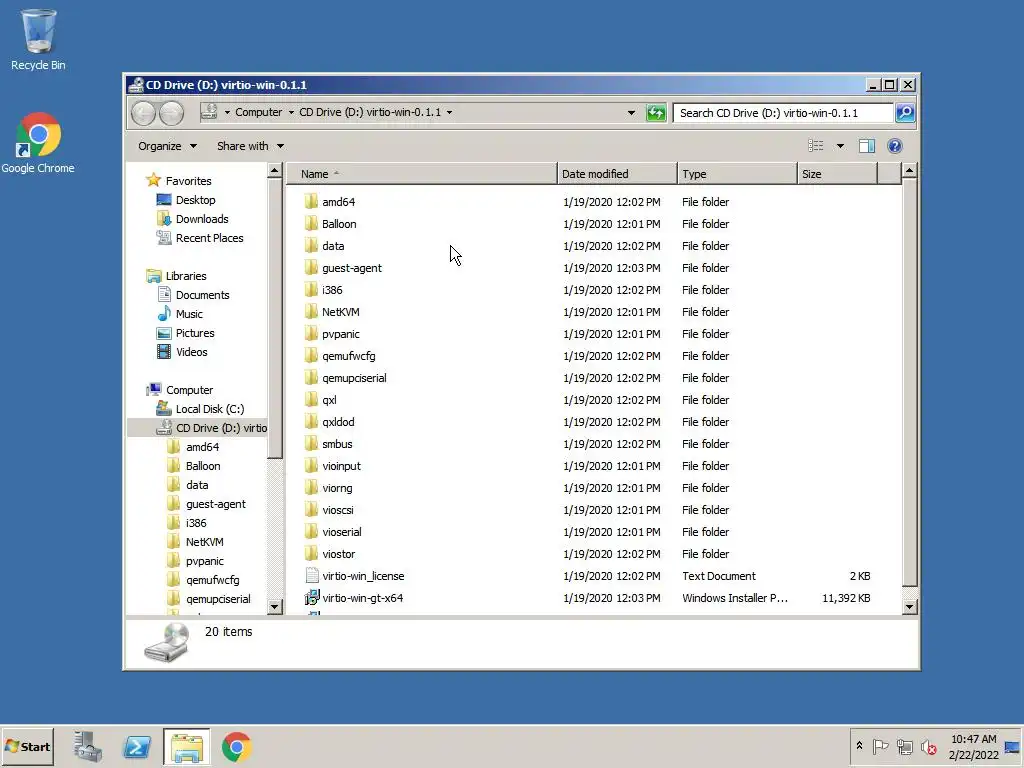Open Recycle Bin desktop icon

[38, 39]
